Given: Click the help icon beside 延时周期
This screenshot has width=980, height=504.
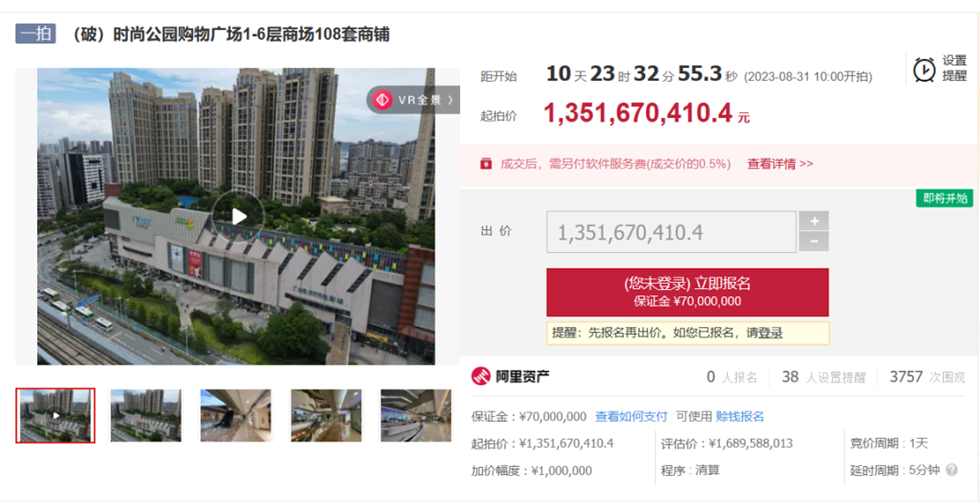Looking at the screenshot, I should click(951, 470).
